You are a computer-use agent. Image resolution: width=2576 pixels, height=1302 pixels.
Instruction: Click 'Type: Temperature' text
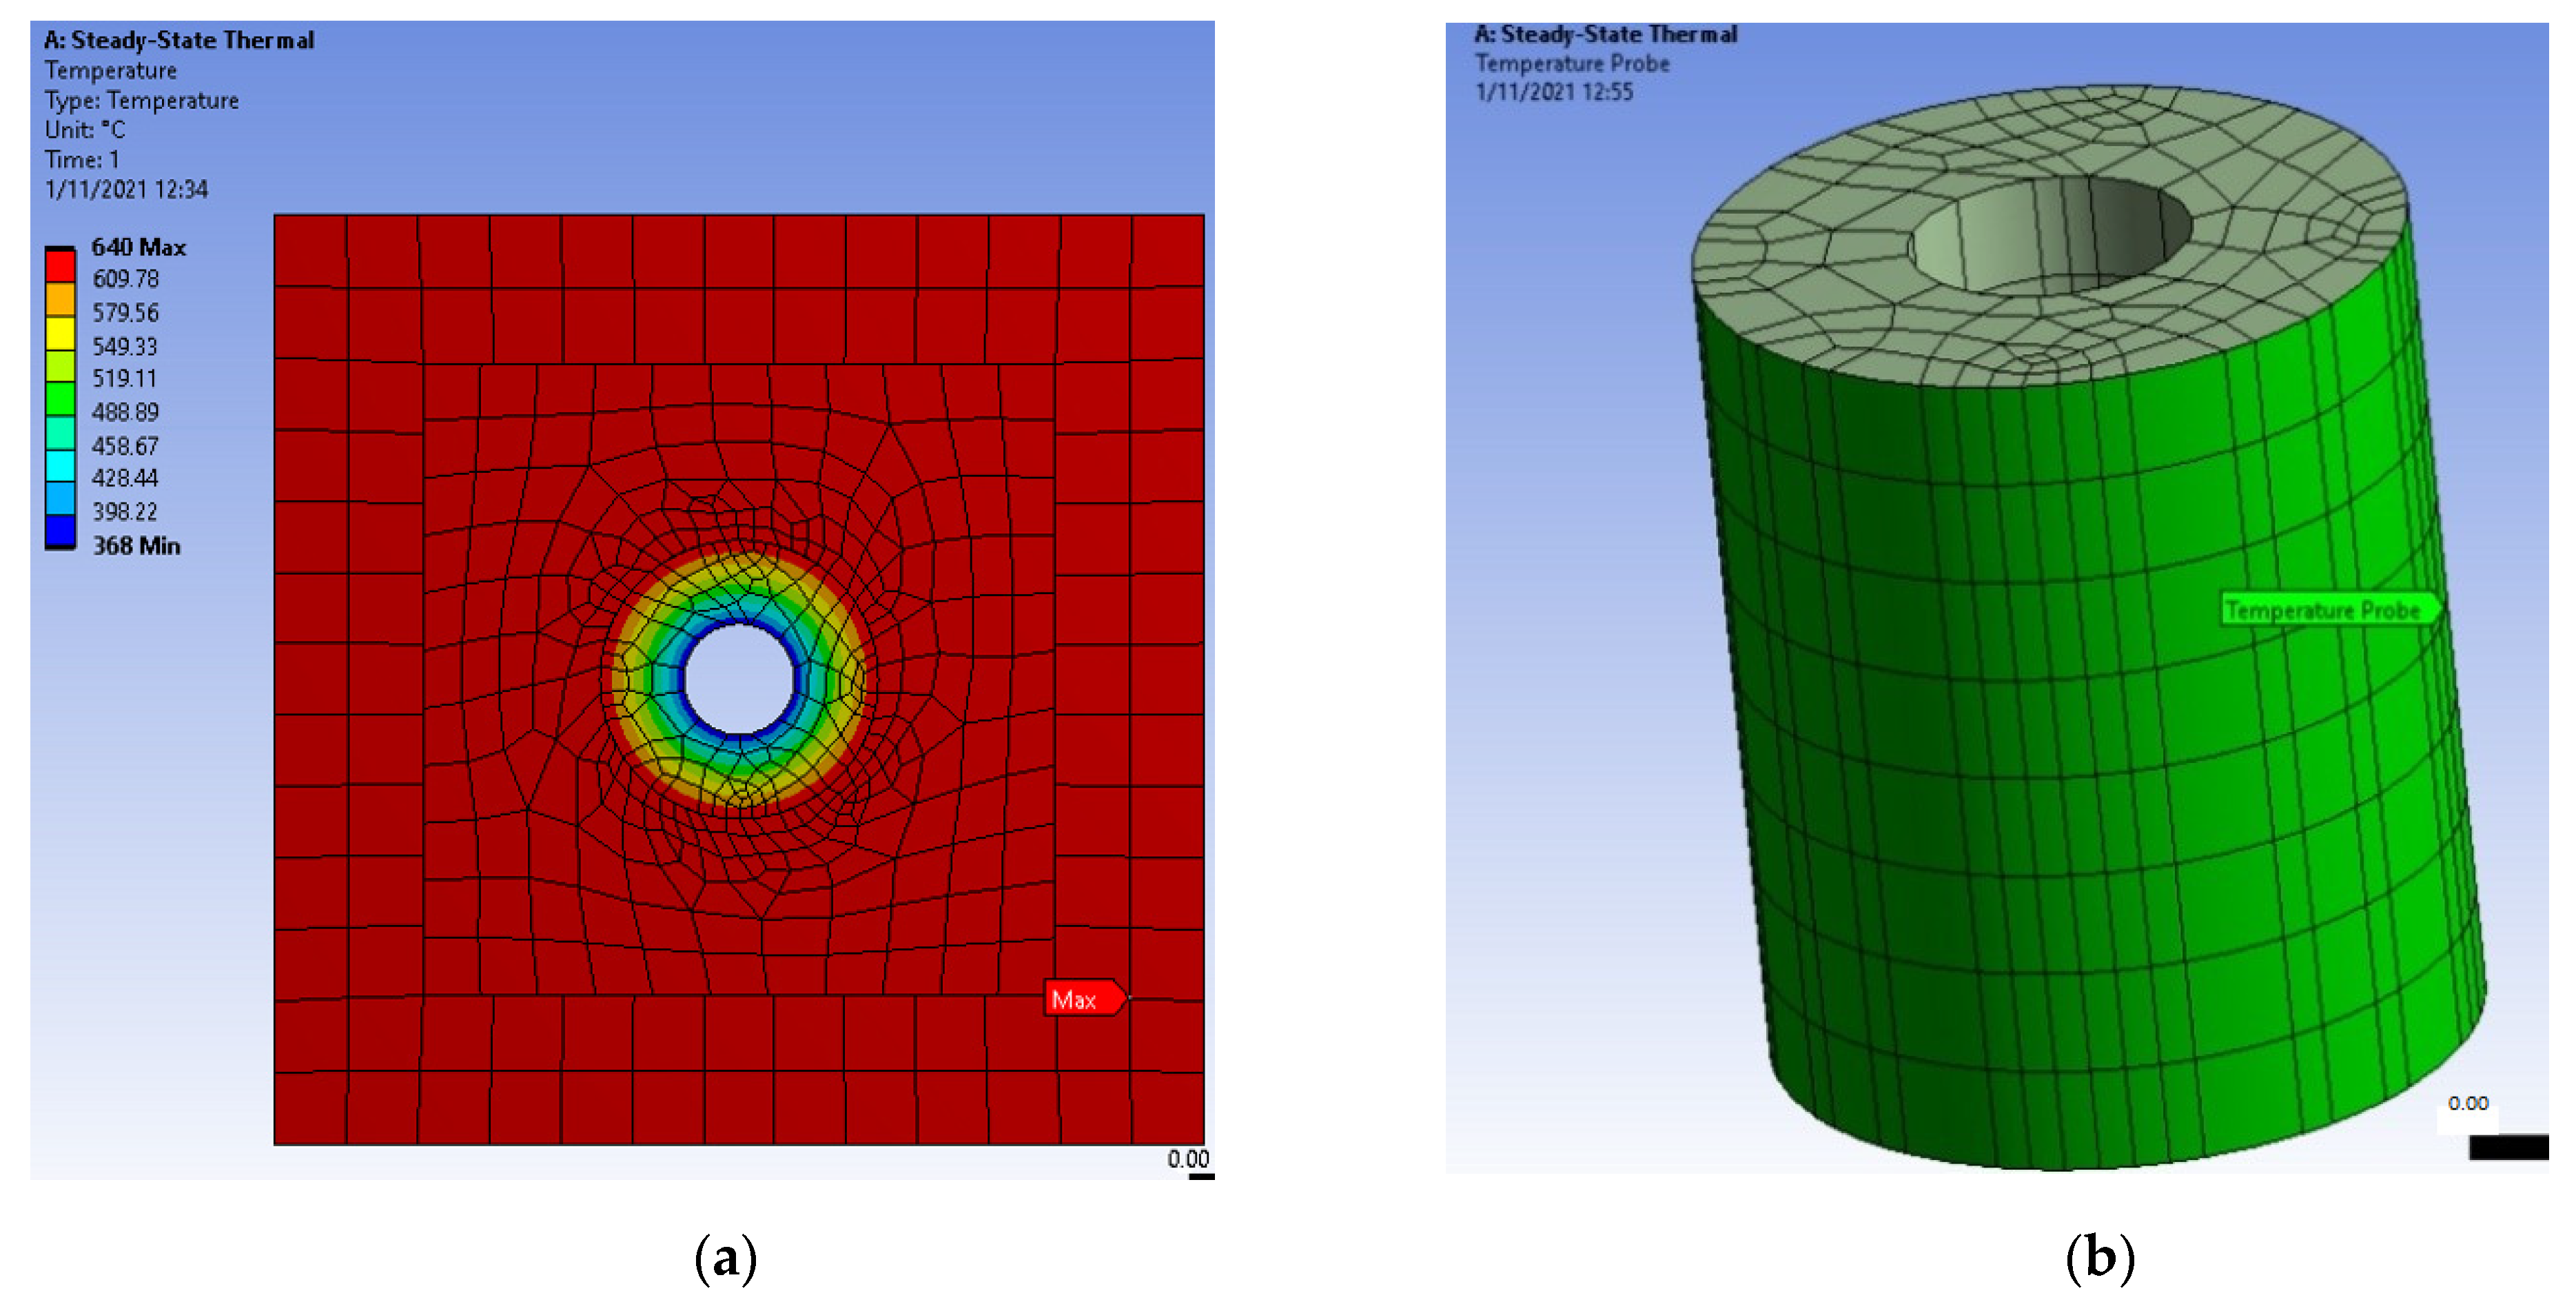click(x=141, y=100)
